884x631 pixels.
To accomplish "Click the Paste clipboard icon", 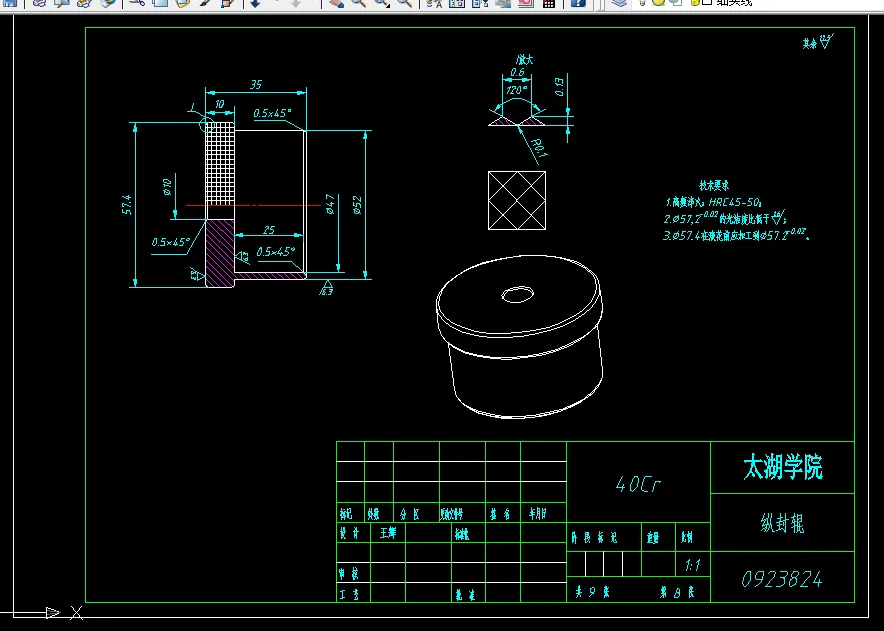I will [182, 3].
